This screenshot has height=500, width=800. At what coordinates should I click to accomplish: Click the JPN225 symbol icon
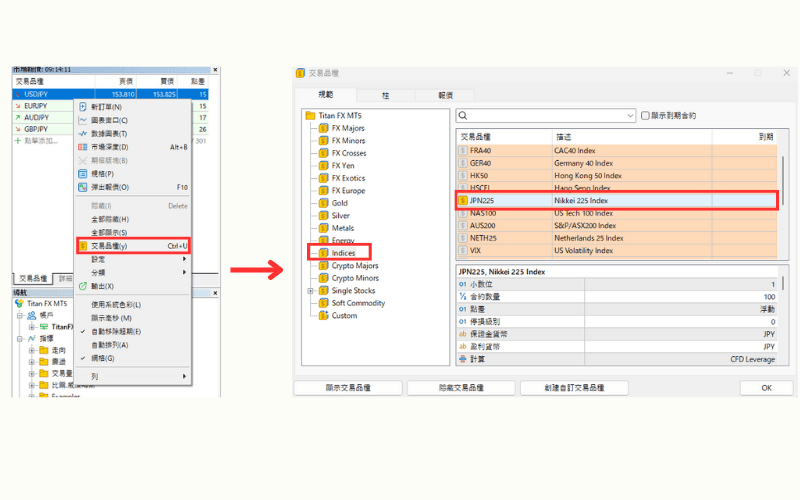463,200
